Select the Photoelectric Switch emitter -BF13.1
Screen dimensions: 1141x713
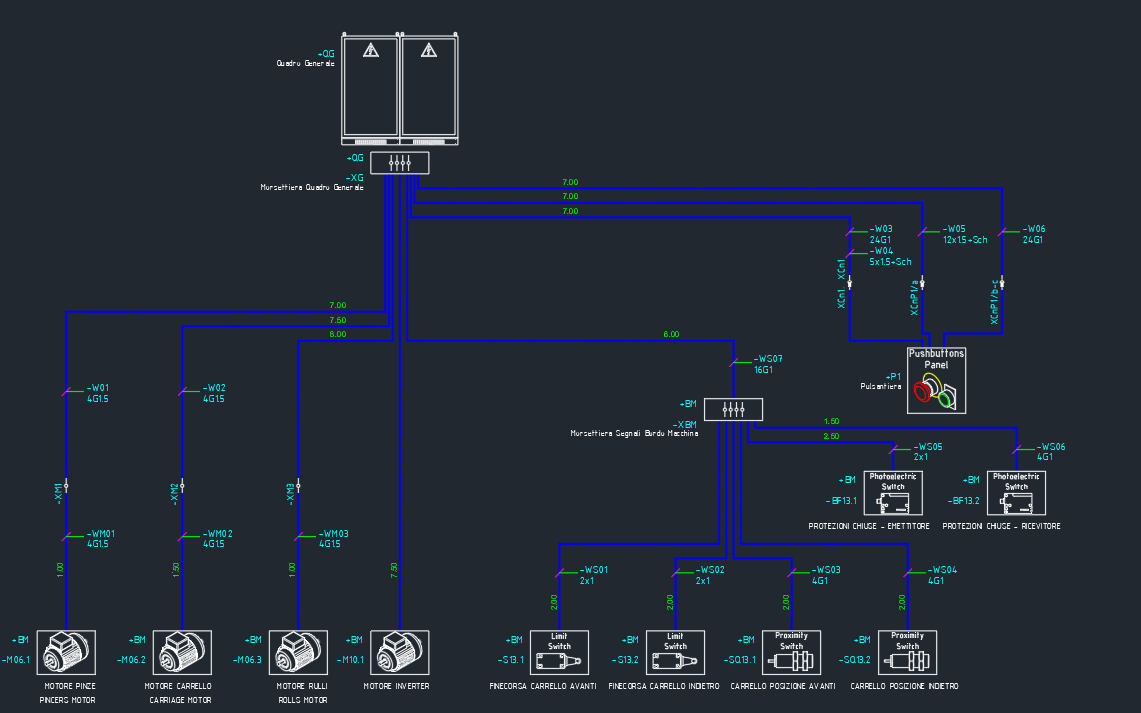pyautogui.click(x=892, y=492)
